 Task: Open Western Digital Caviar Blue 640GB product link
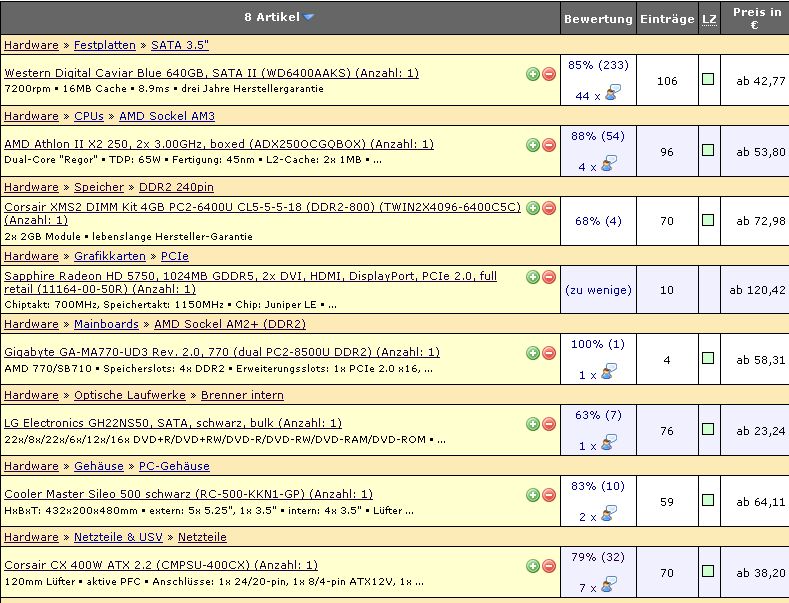[x=211, y=73]
